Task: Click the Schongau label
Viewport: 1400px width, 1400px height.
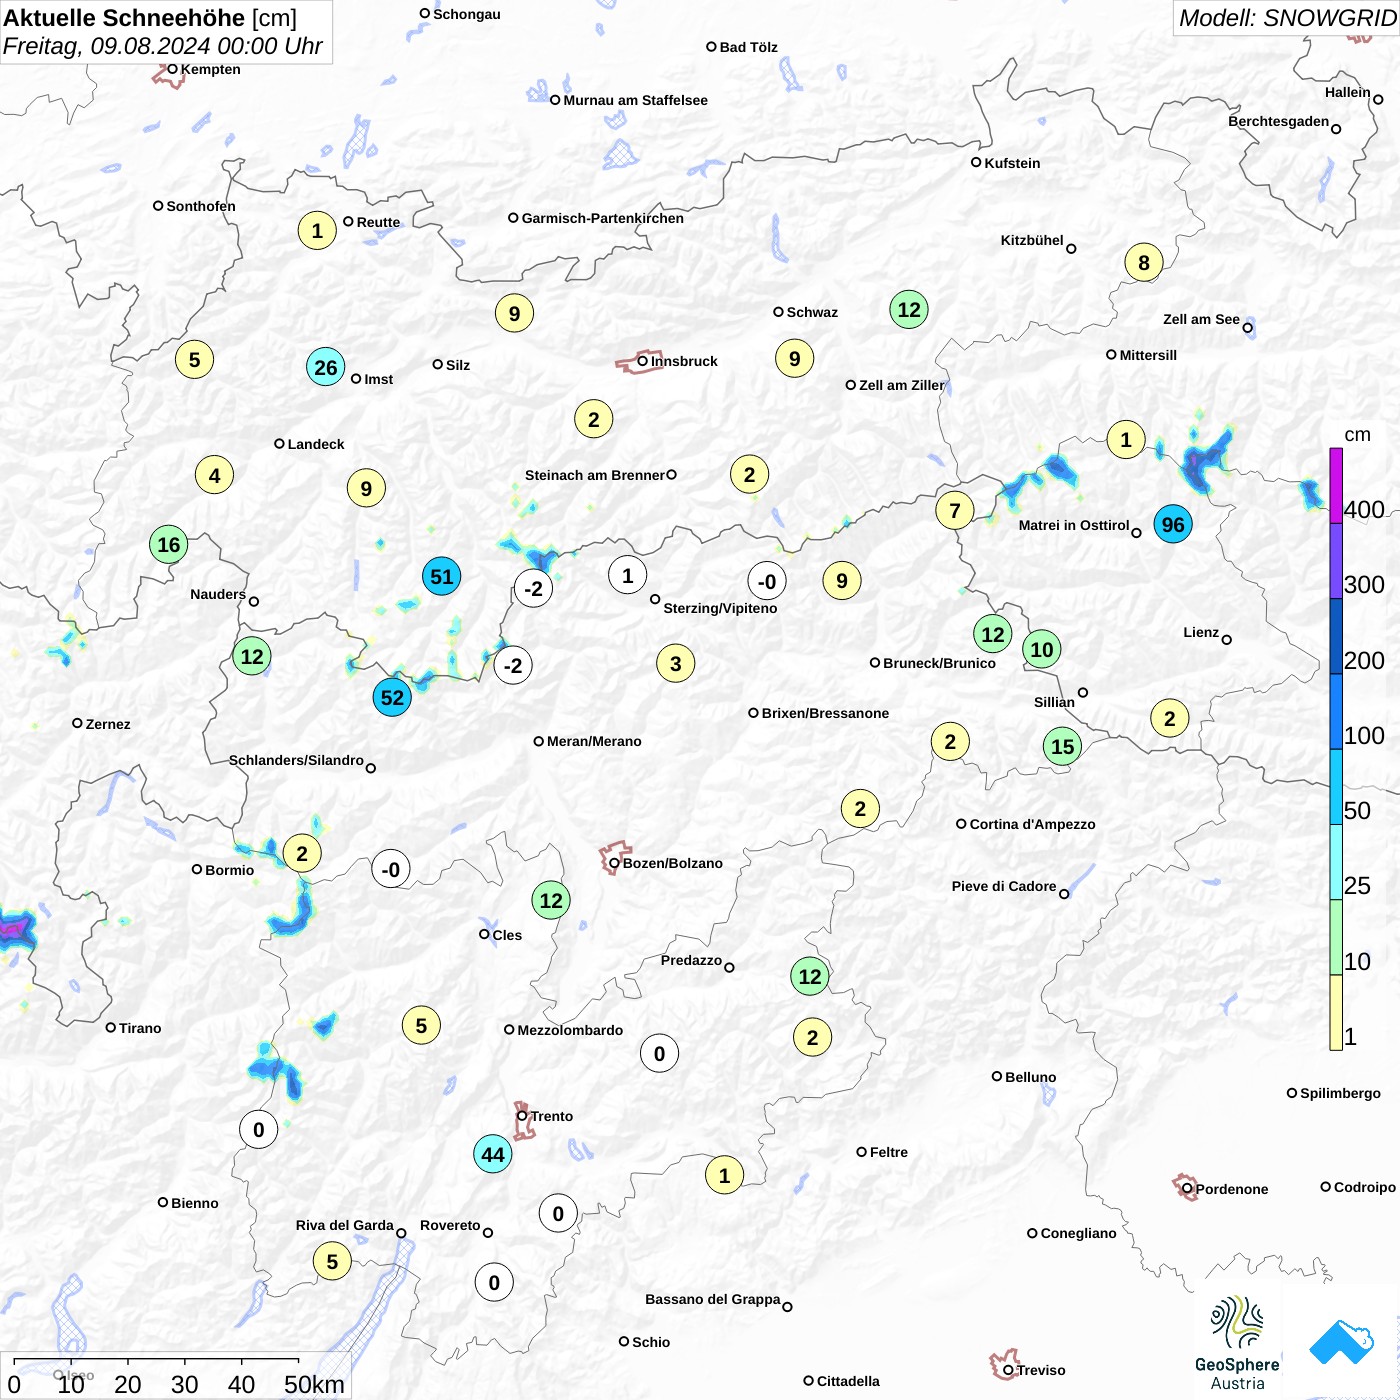Action: 466,14
